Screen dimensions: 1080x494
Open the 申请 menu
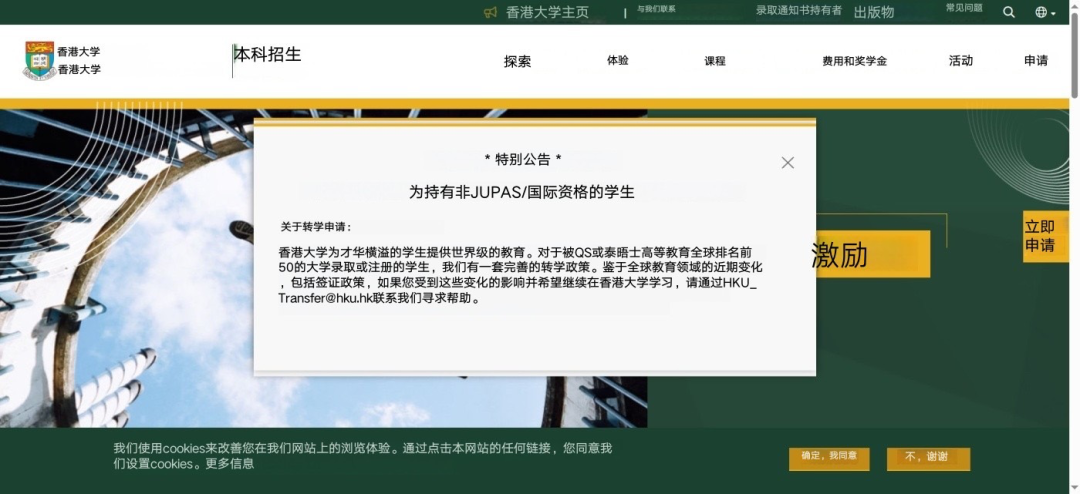[1036, 60]
